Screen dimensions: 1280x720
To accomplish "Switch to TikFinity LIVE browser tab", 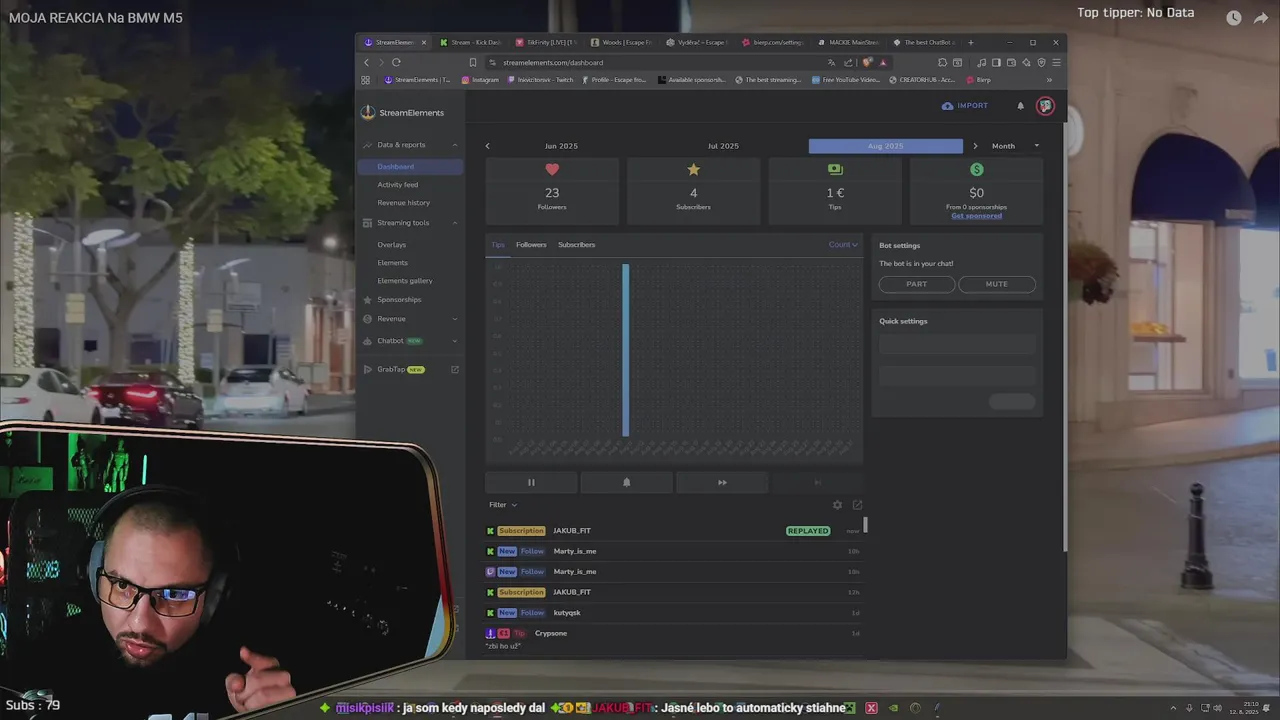I will coord(546,43).
